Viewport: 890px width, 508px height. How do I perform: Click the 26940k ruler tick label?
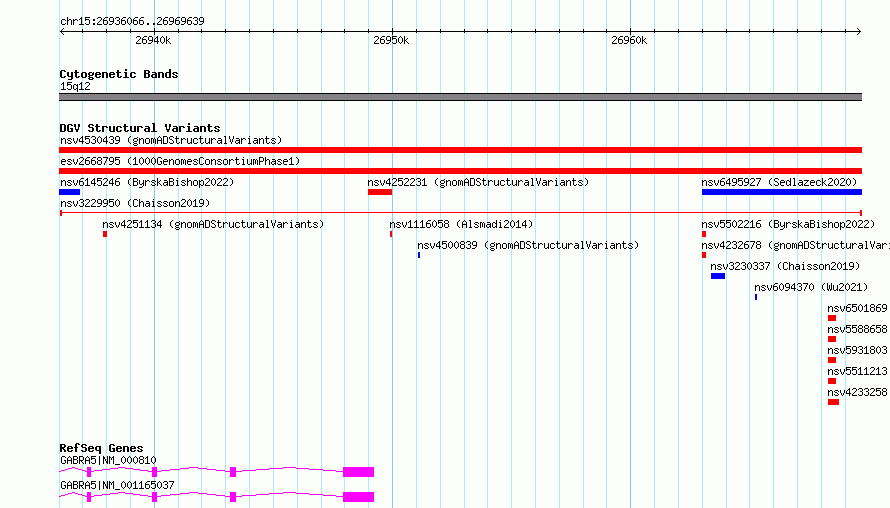(153, 40)
